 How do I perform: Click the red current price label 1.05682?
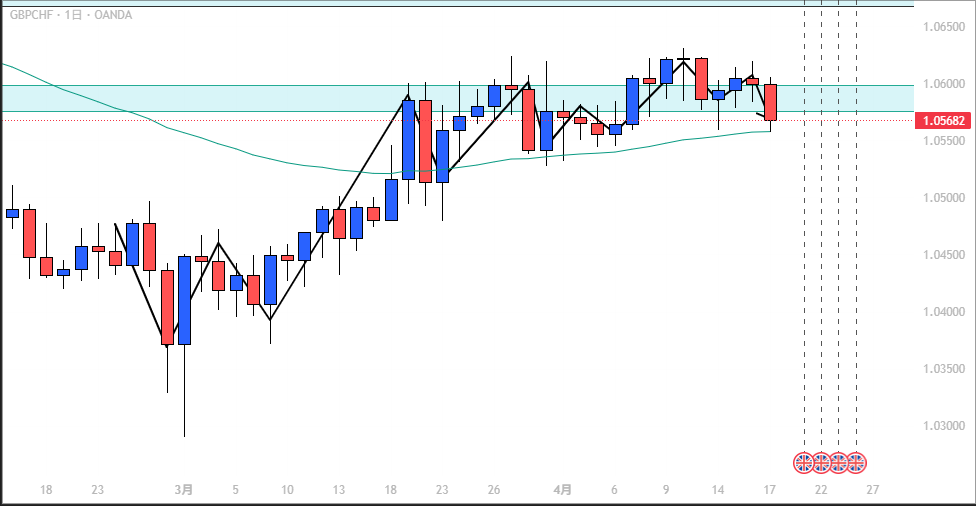[943, 121]
